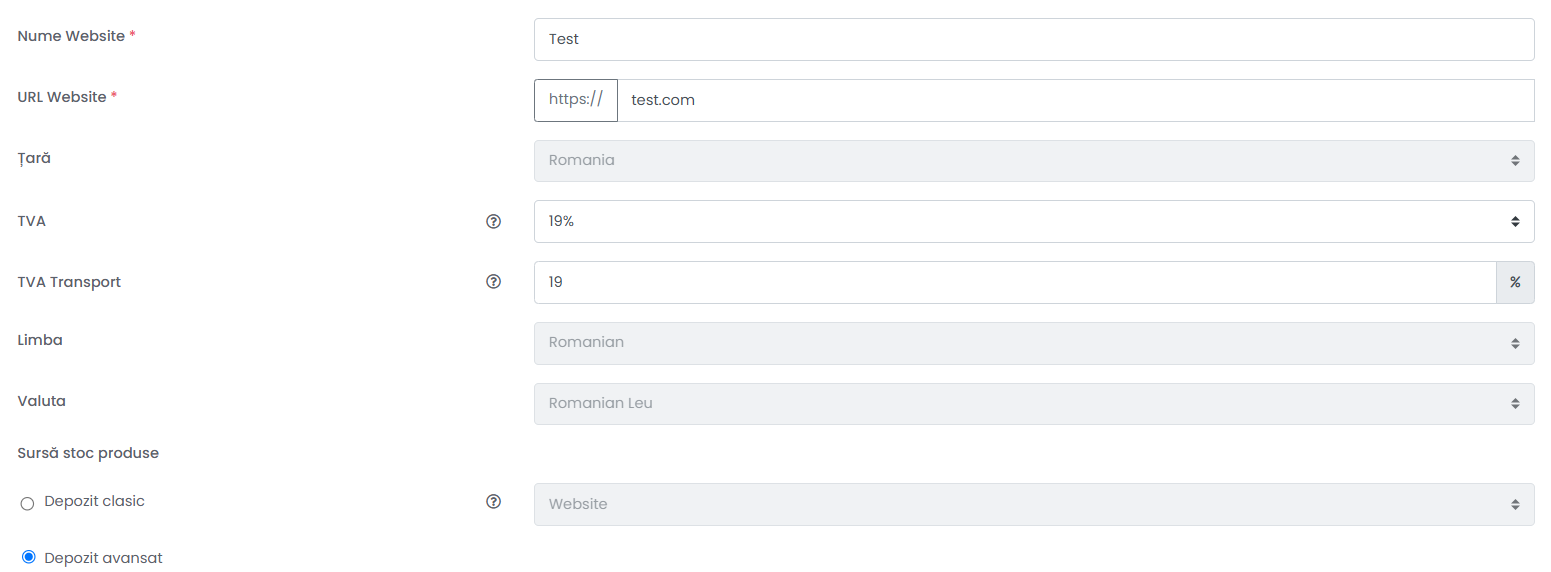Viewport: 1551px width, 572px height.
Task: Click the URL Website label
Action: pos(62,97)
